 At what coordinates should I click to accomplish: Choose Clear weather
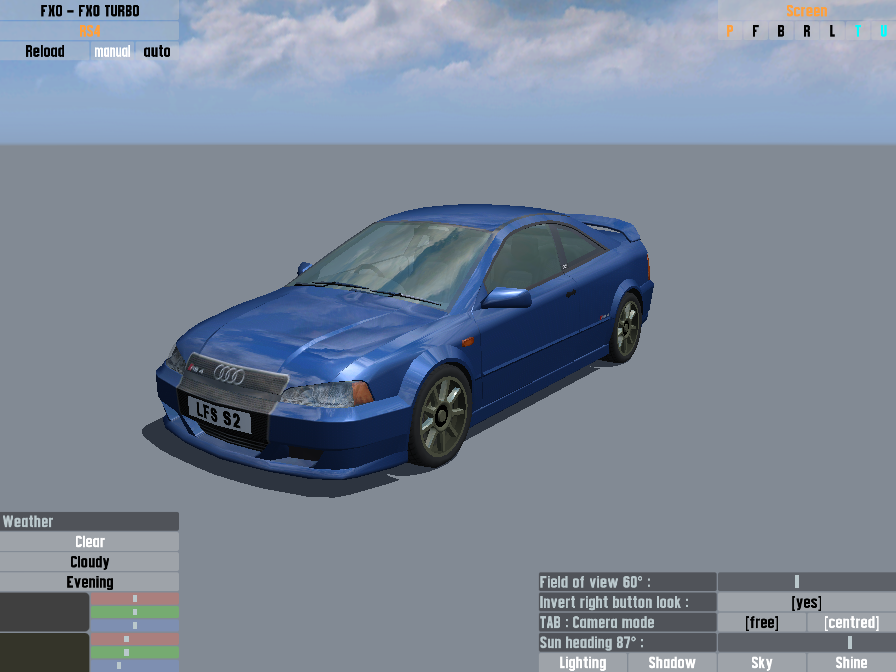click(x=89, y=541)
